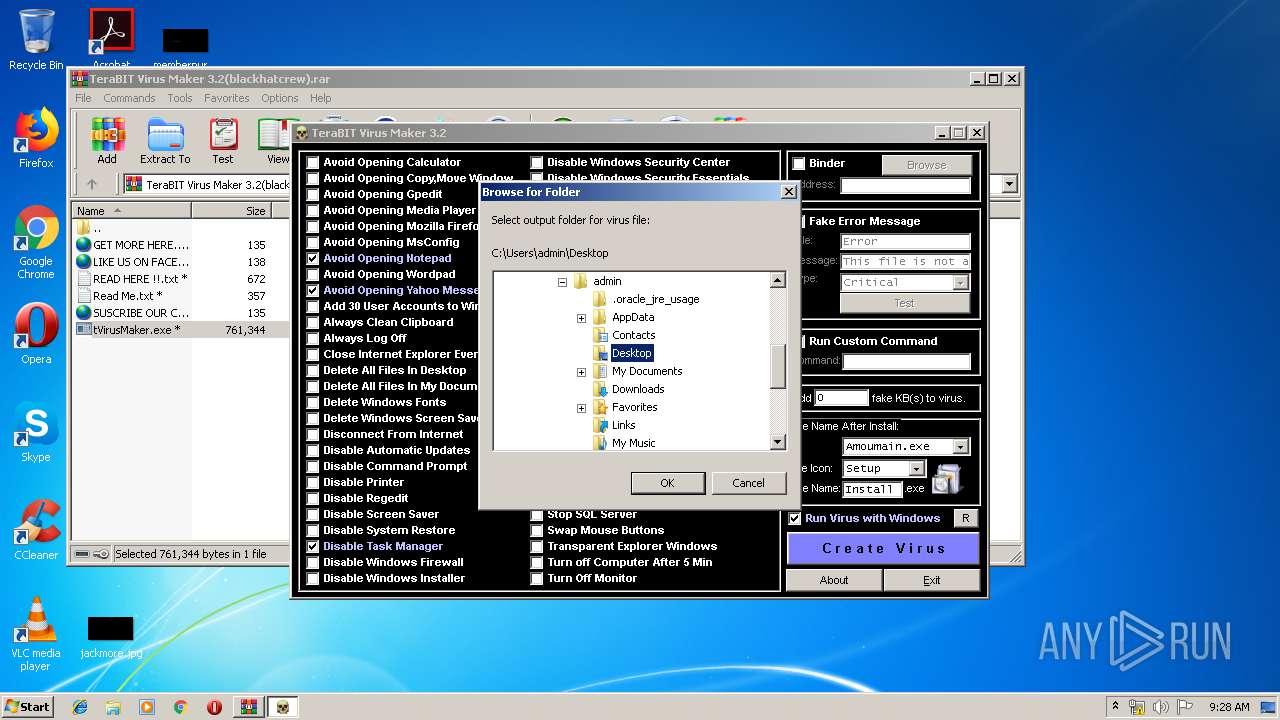Select the READ HERE !!.txt file

(132, 278)
